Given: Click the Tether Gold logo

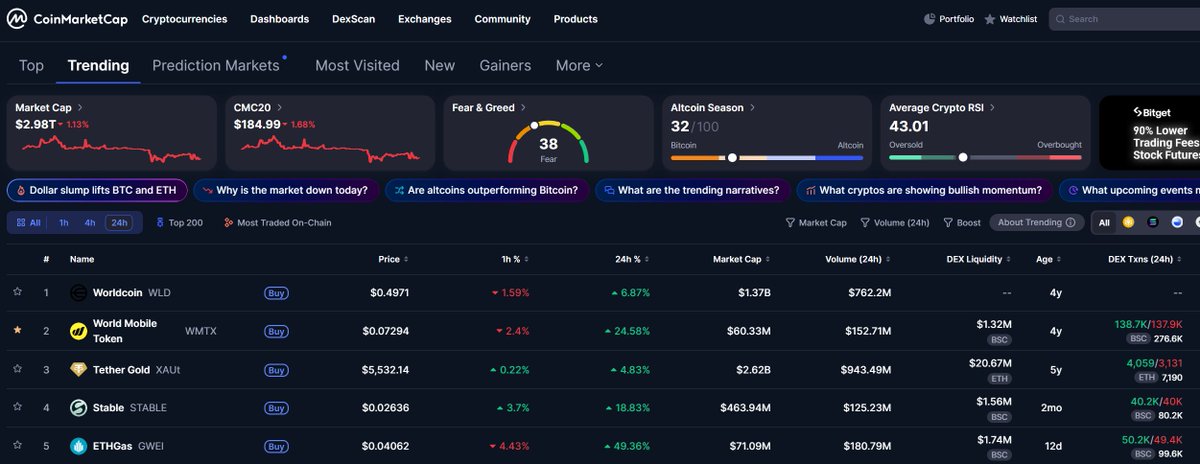Looking at the screenshot, I should pos(78,370).
